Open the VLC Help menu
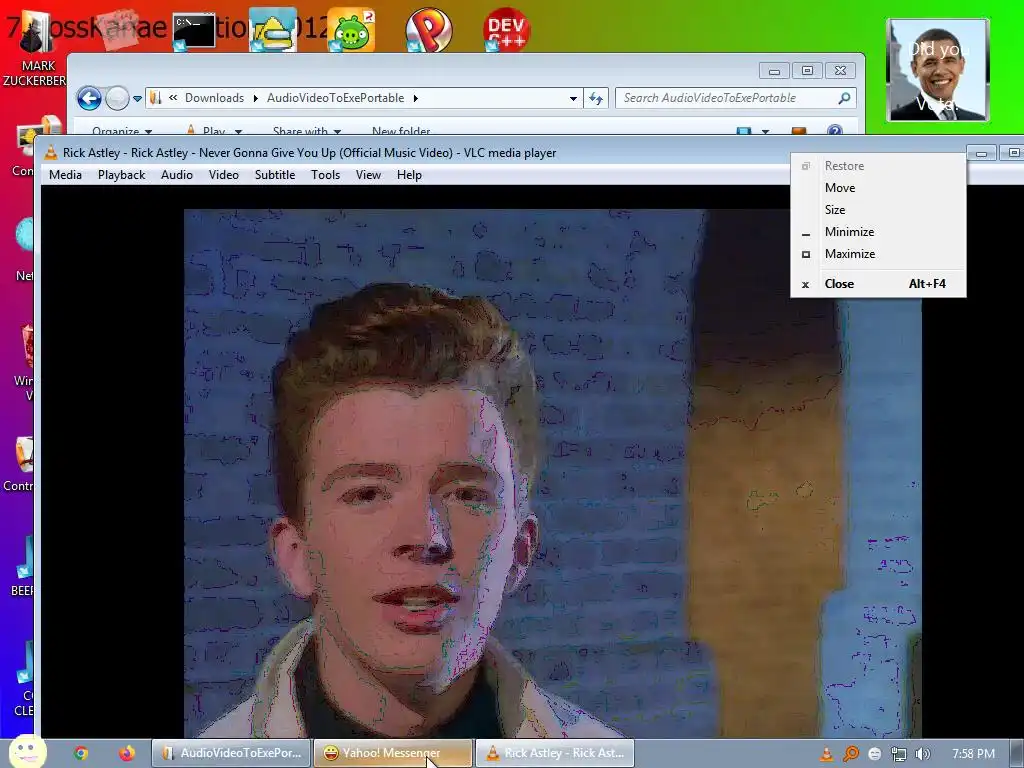The width and height of the screenshot is (1024, 768). (409, 175)
